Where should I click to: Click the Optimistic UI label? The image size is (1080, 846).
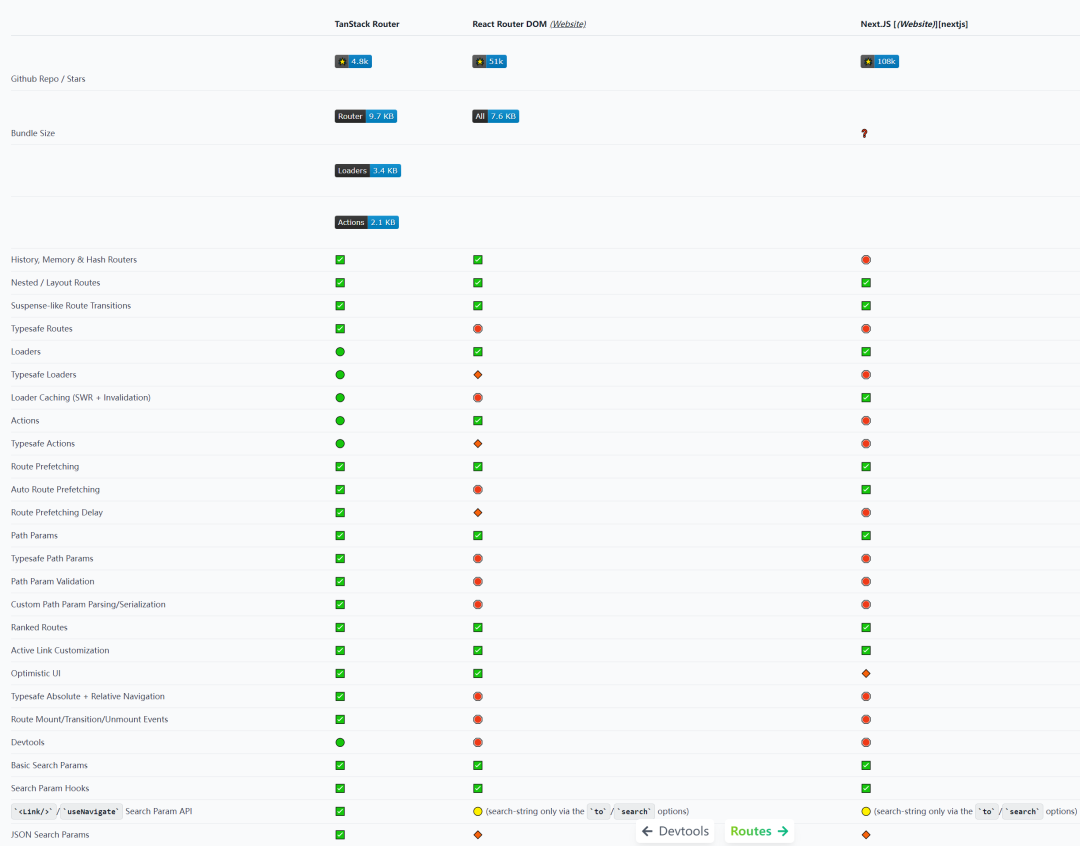click(36, 674)
